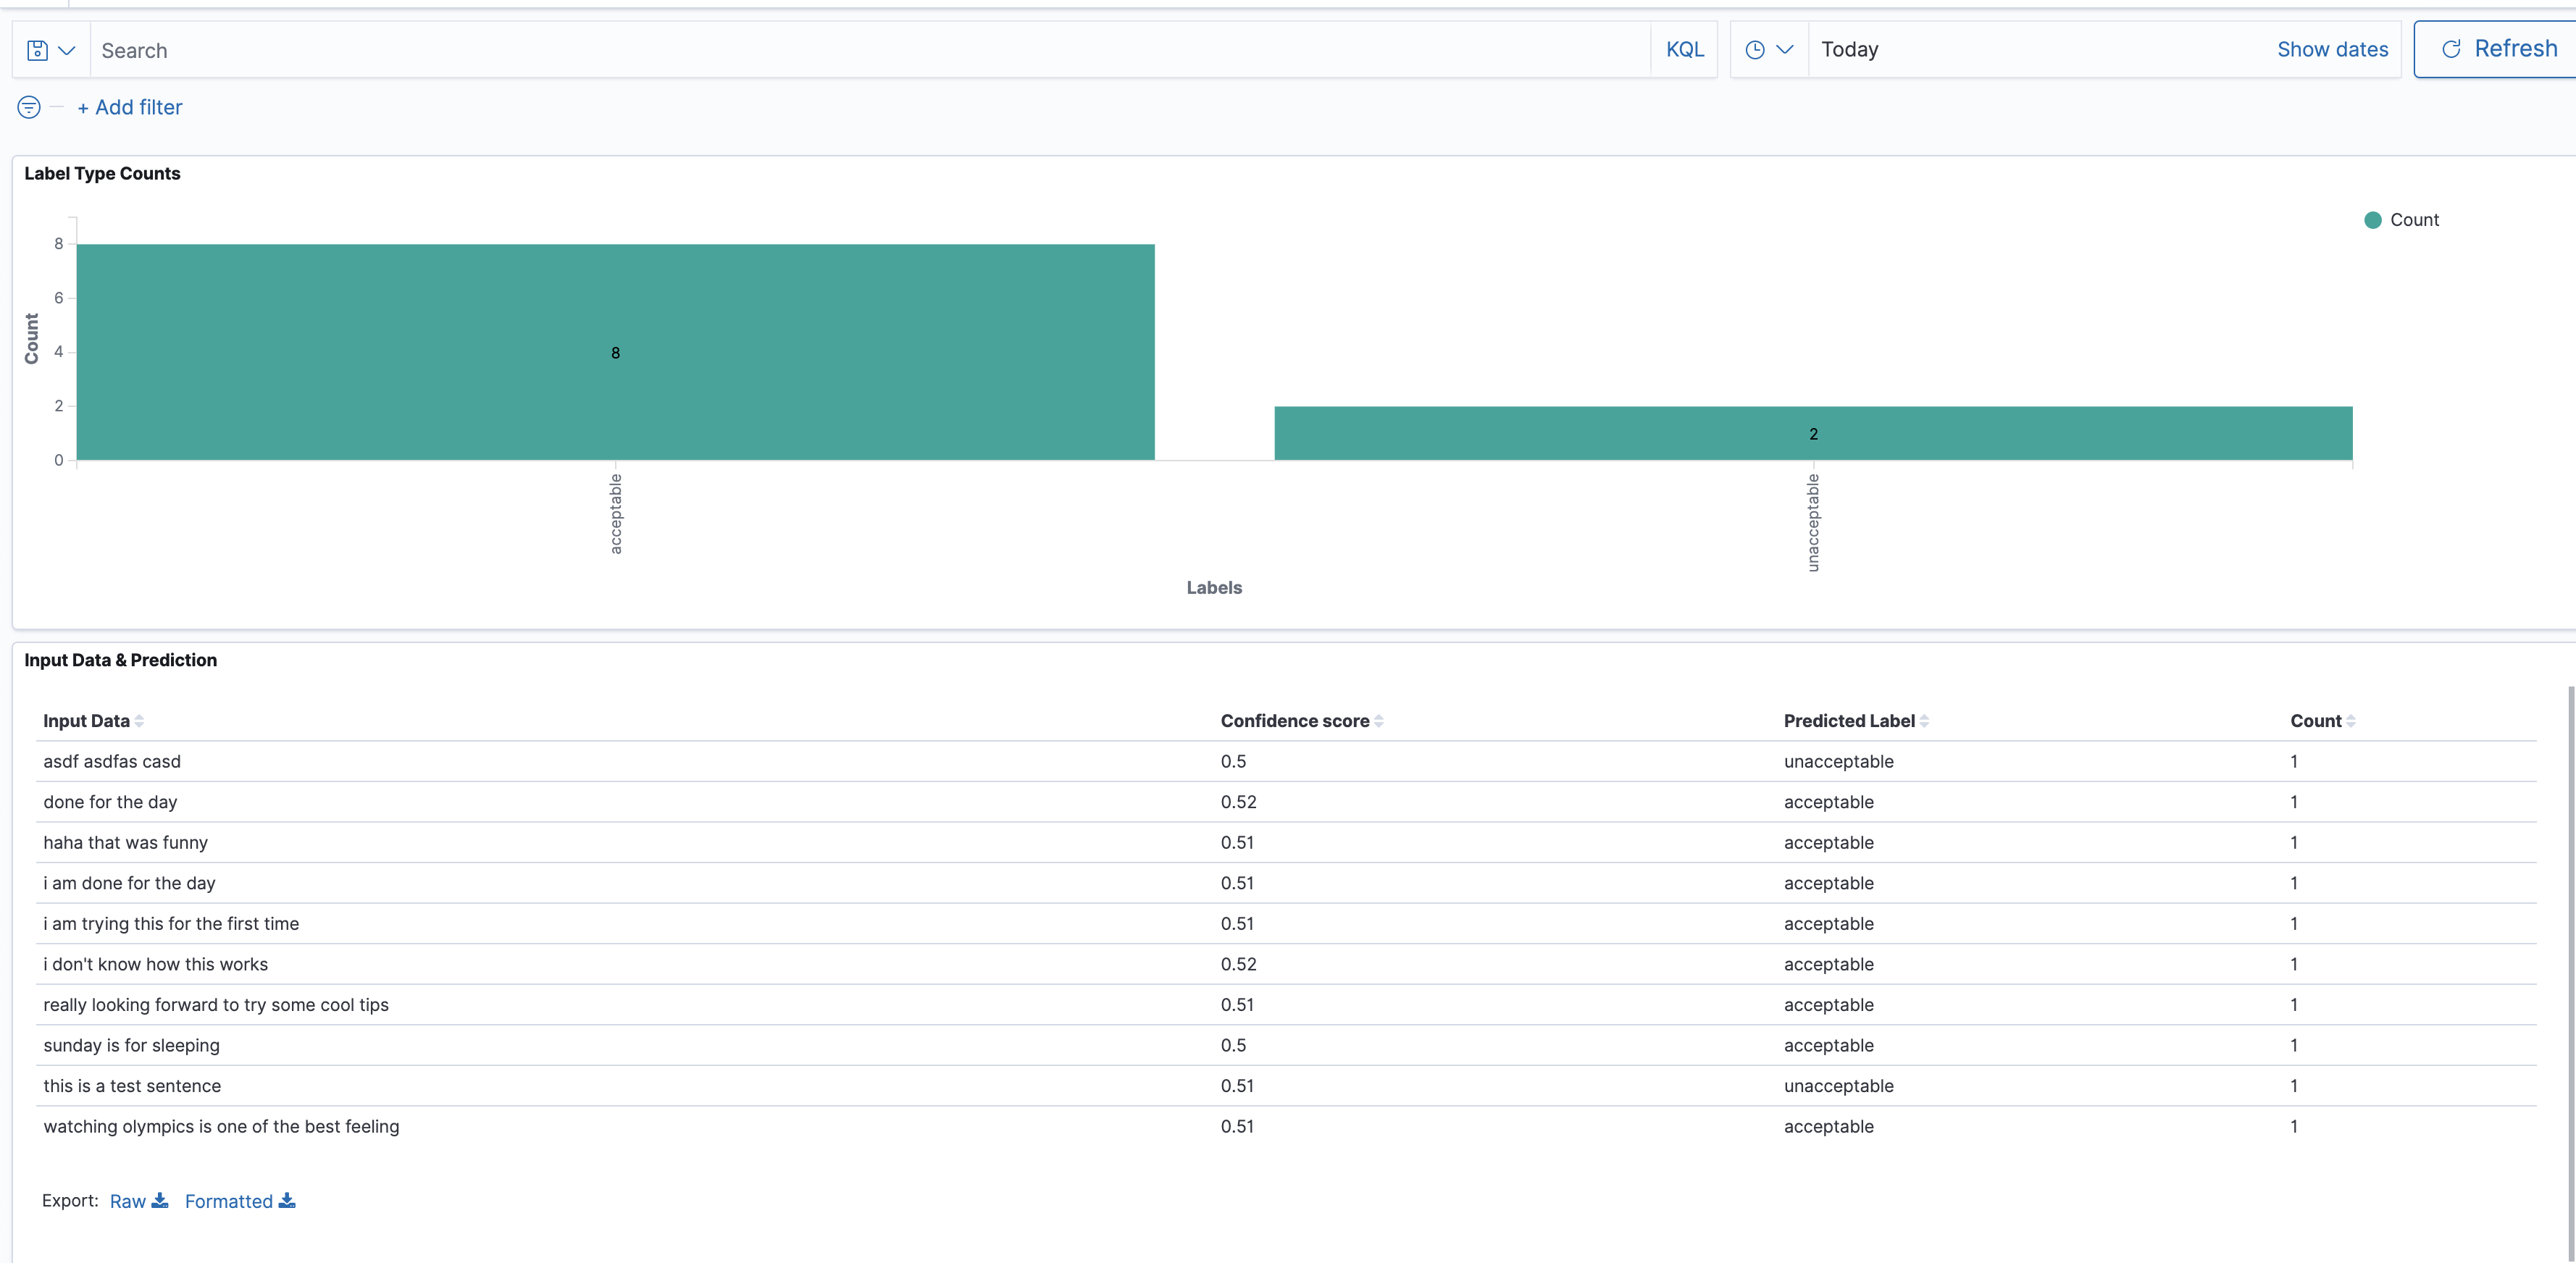Viewport: 2576px width, 1263px height.
Task: Sort by Count column arrows
Action: point(2351,721)
